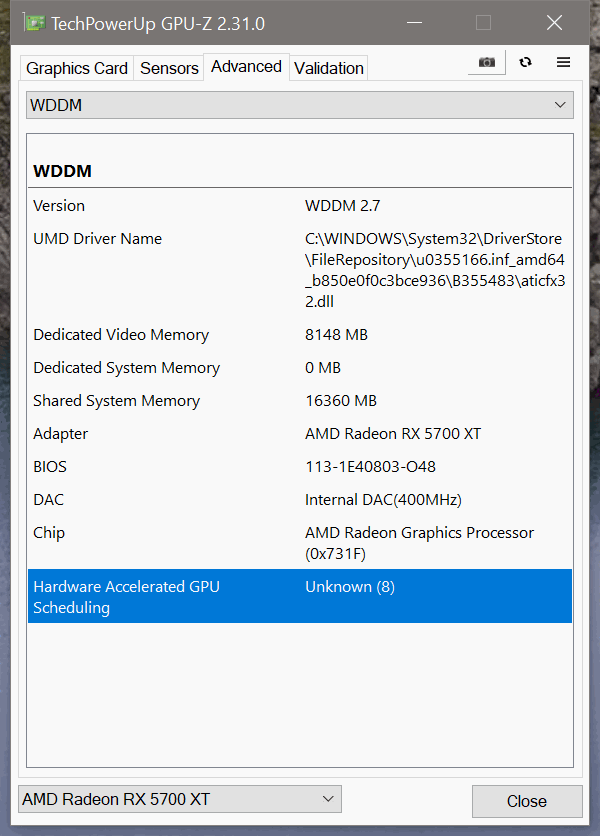600x836 pixels.
Task: Click the aticfx32.dll driver path value
Action: tap(435, 270)
